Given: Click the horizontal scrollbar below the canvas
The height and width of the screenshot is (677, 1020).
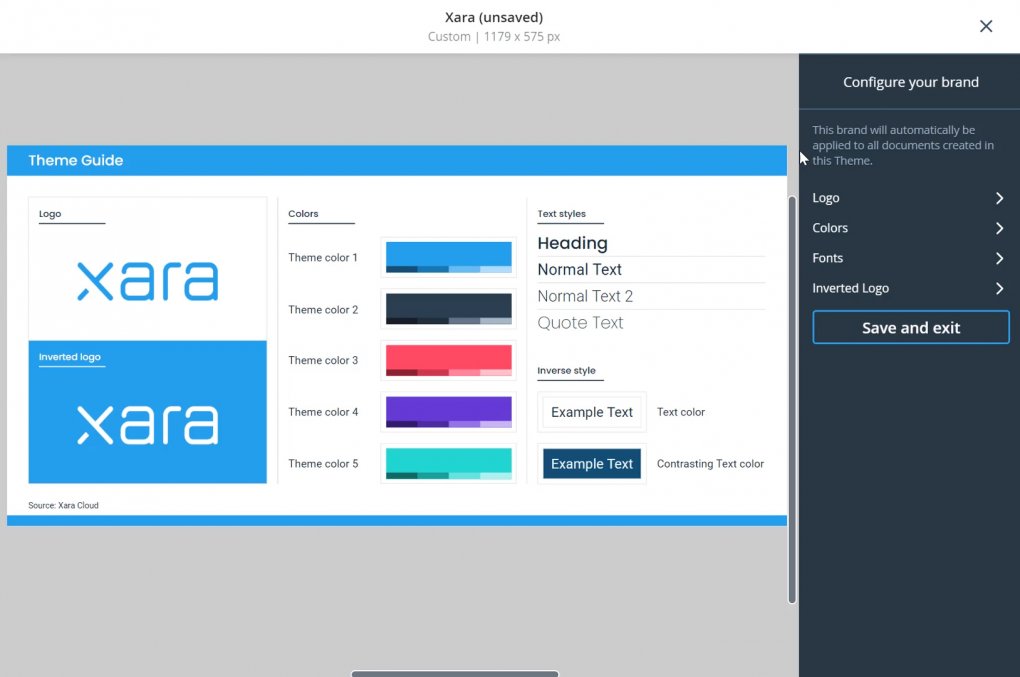Looking at the screenshot, I should [455, 674].
